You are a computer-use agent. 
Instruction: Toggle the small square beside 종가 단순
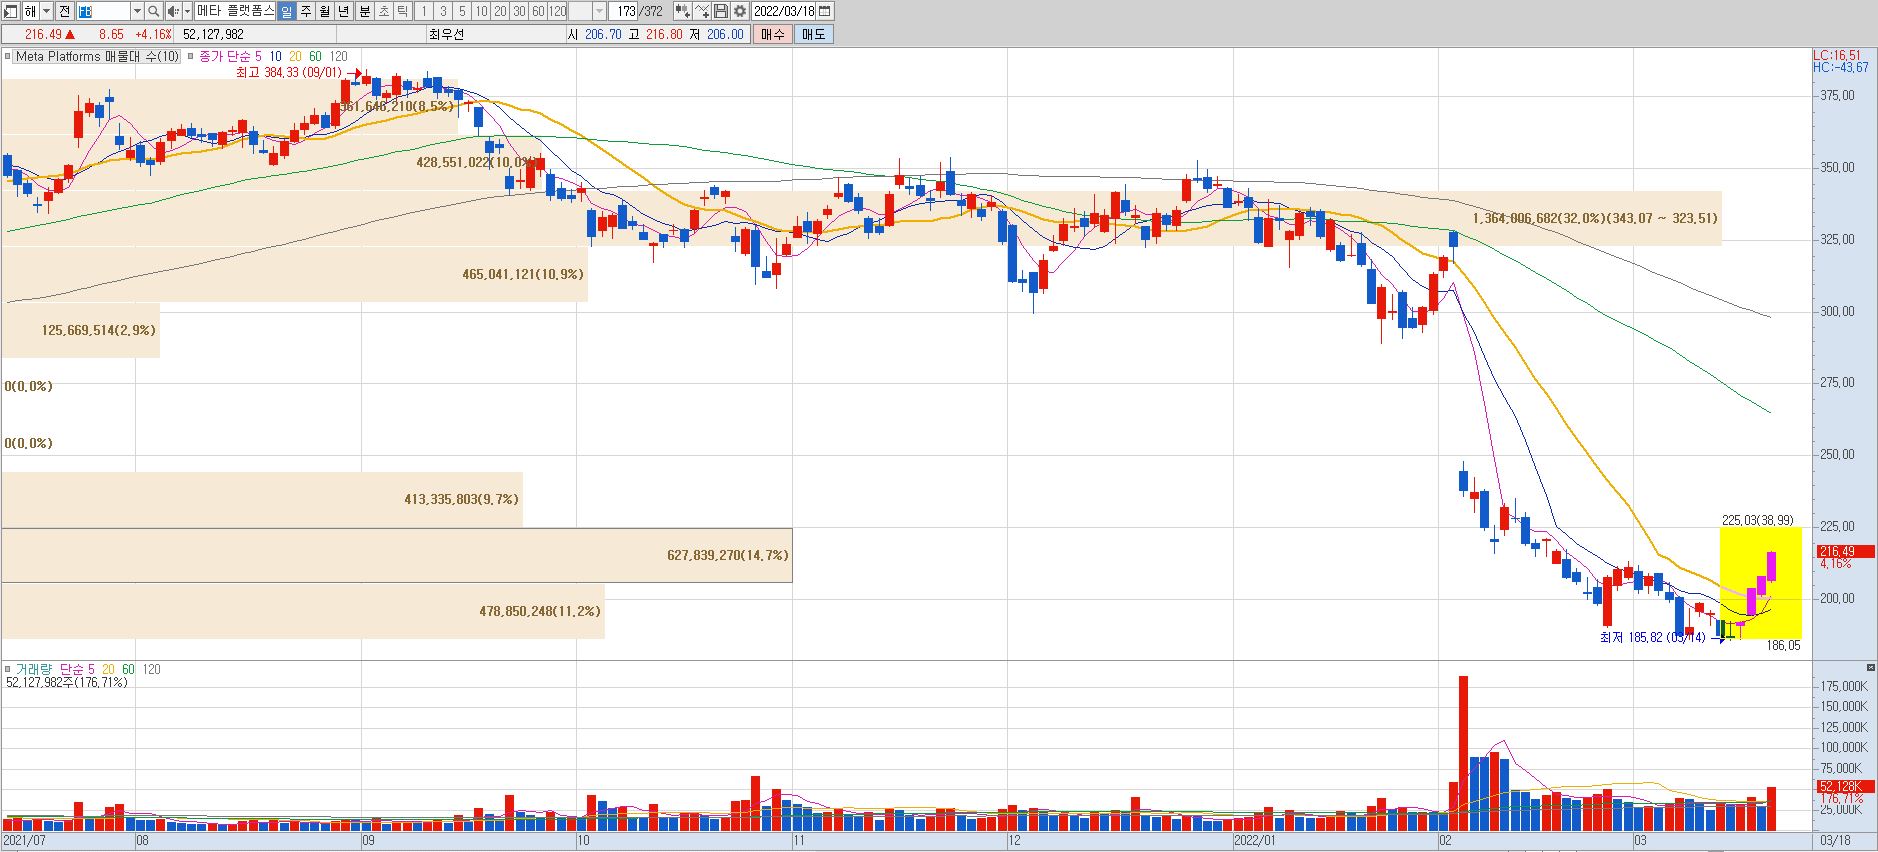[x=190, y=56]
